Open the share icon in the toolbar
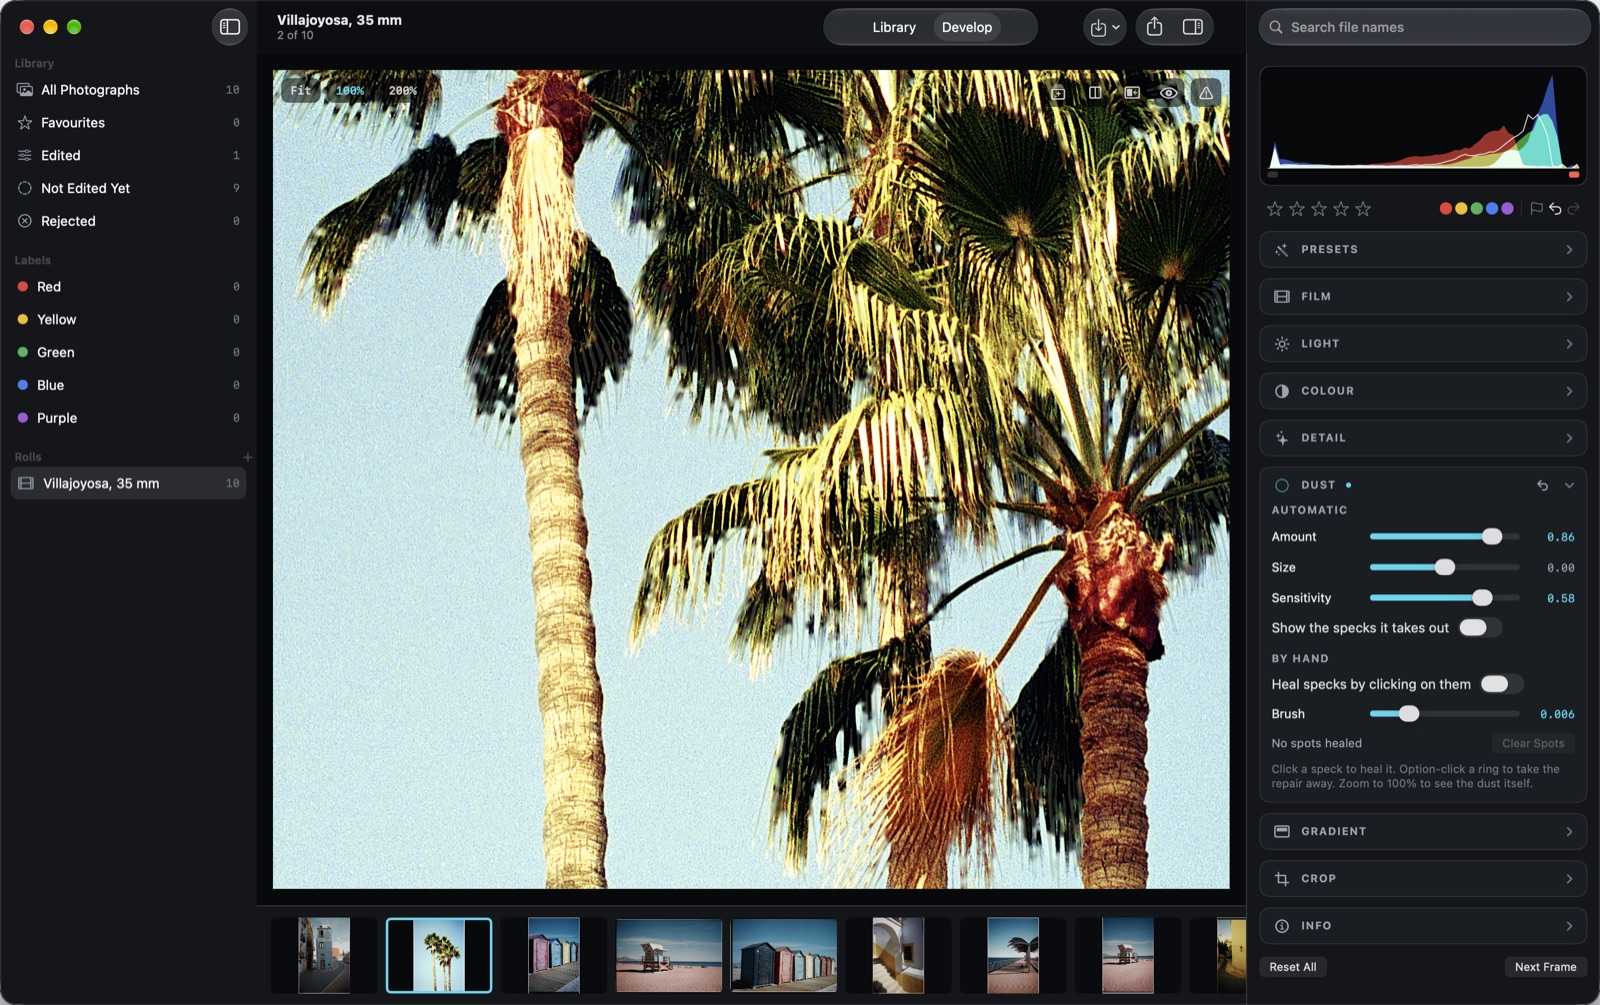The height and width of the screenshot is (1005, 1600). click(x=1154, y=27)
